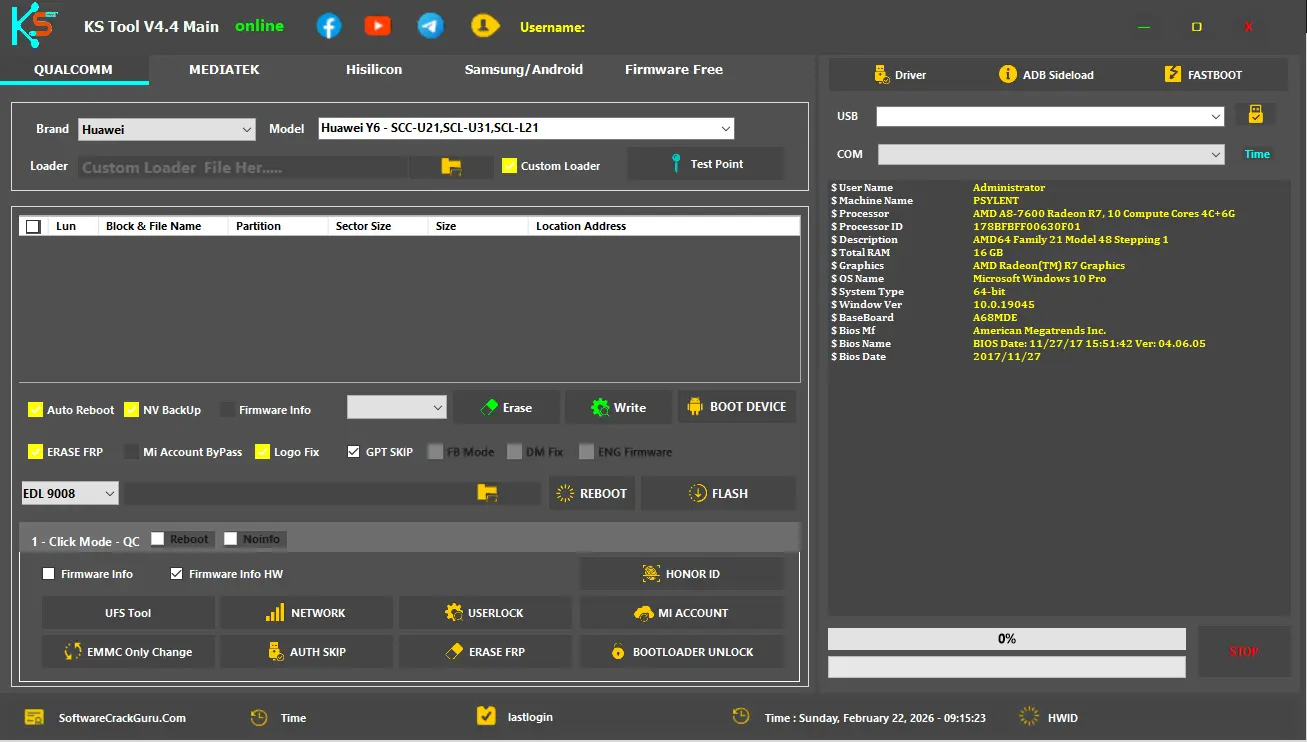The height and width of the screenshot is (742, 1307).
Task: Click the Custom Loader file field
Action: click(243, 167)
